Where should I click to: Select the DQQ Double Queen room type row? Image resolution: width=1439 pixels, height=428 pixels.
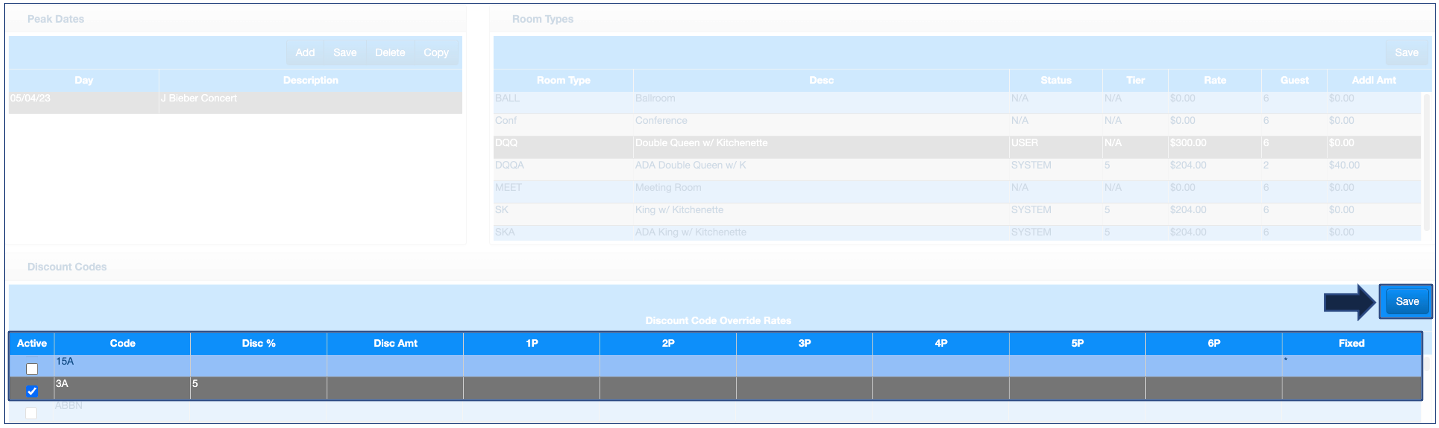point(820,143)
